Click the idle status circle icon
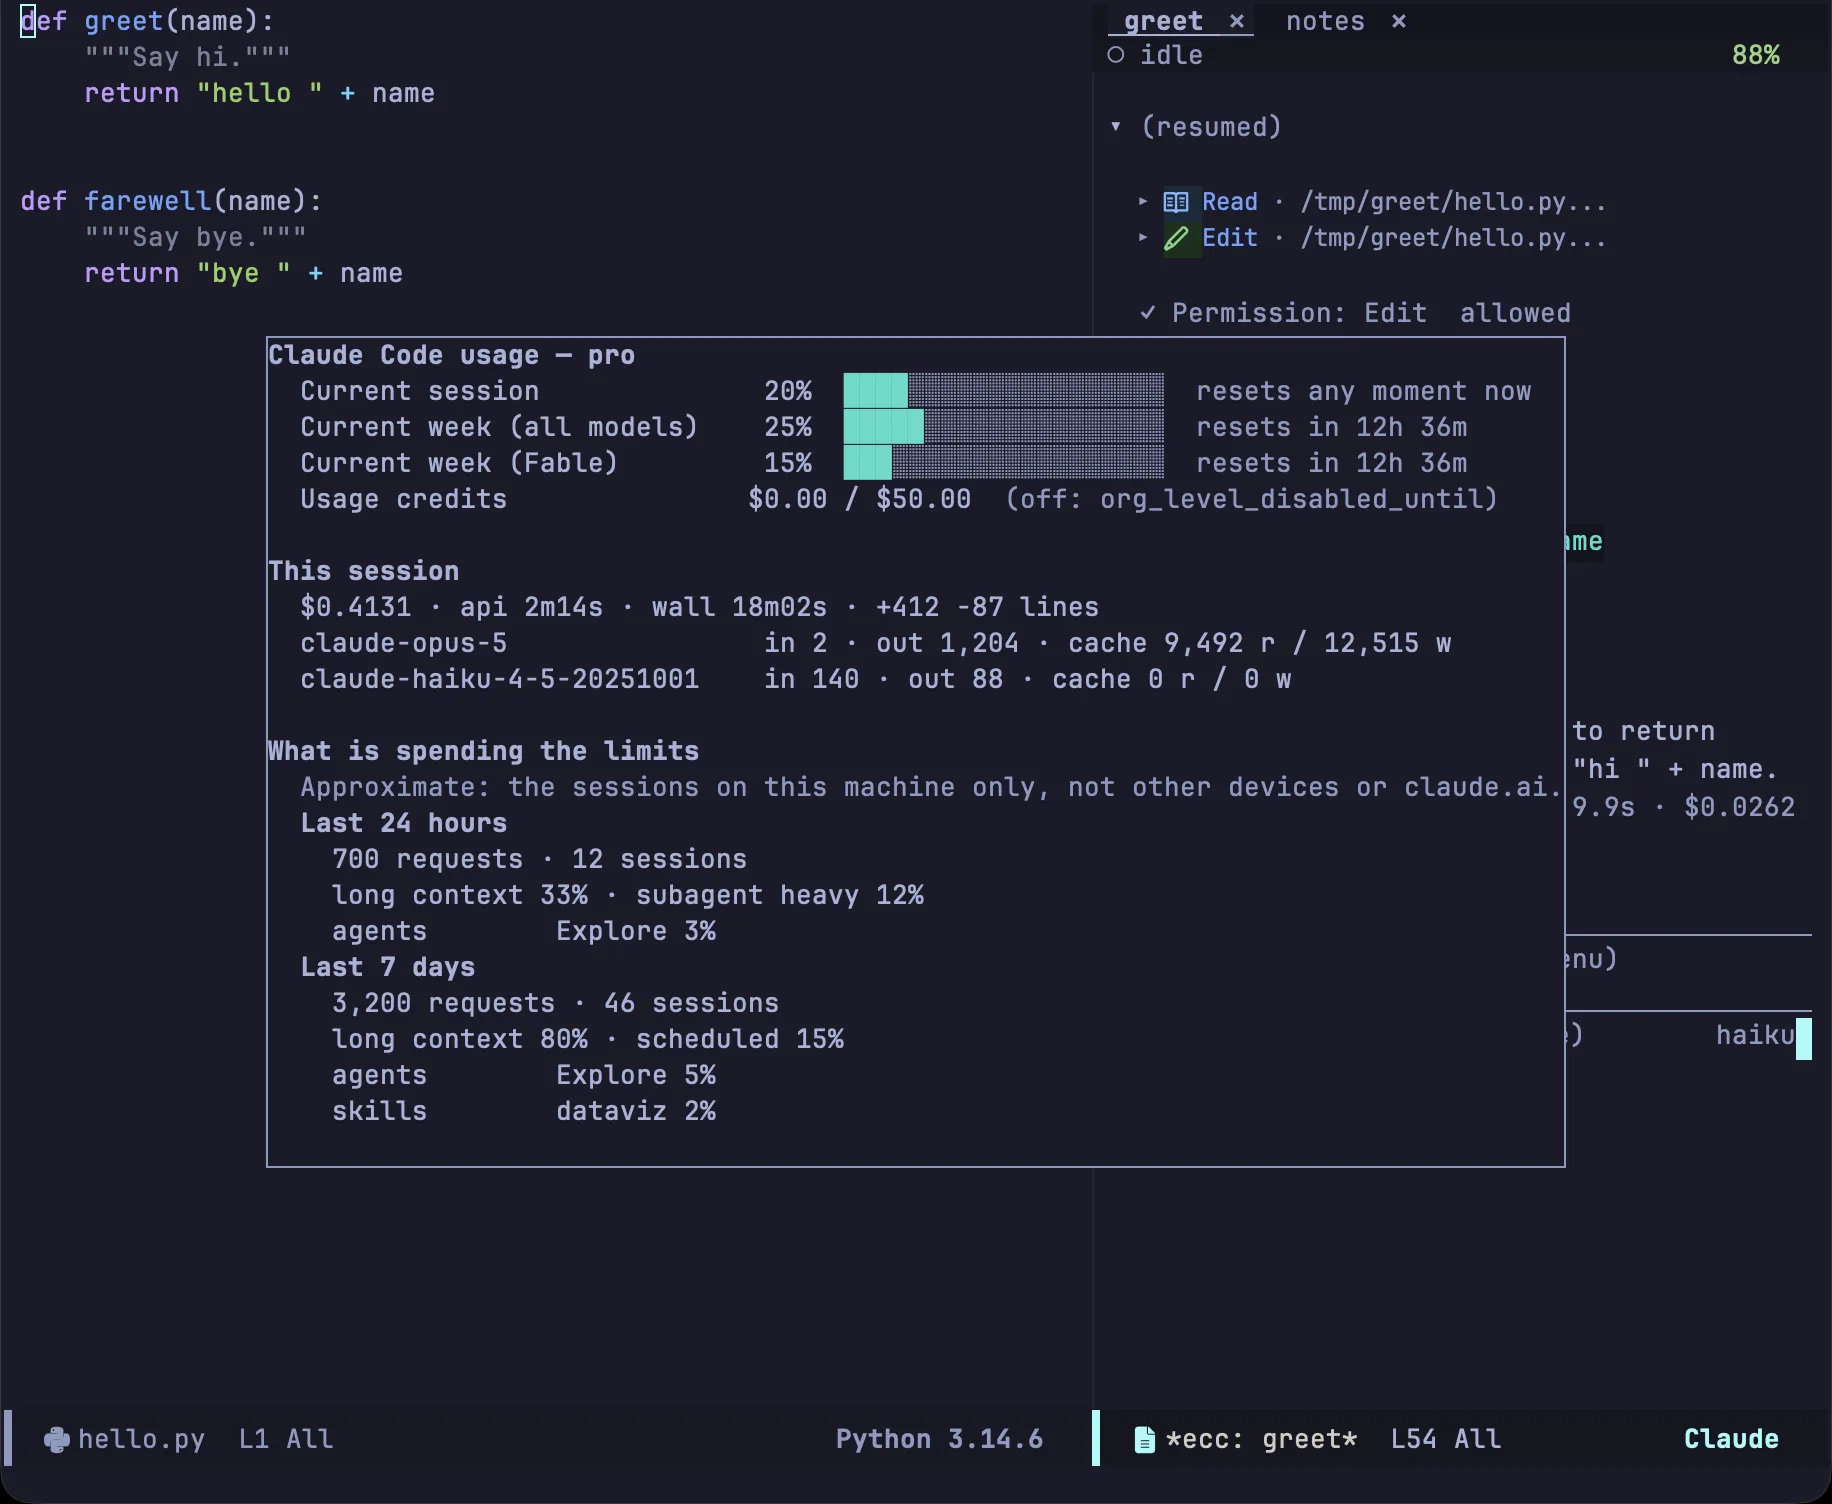1832x1504 pixels. point(1116,55)
